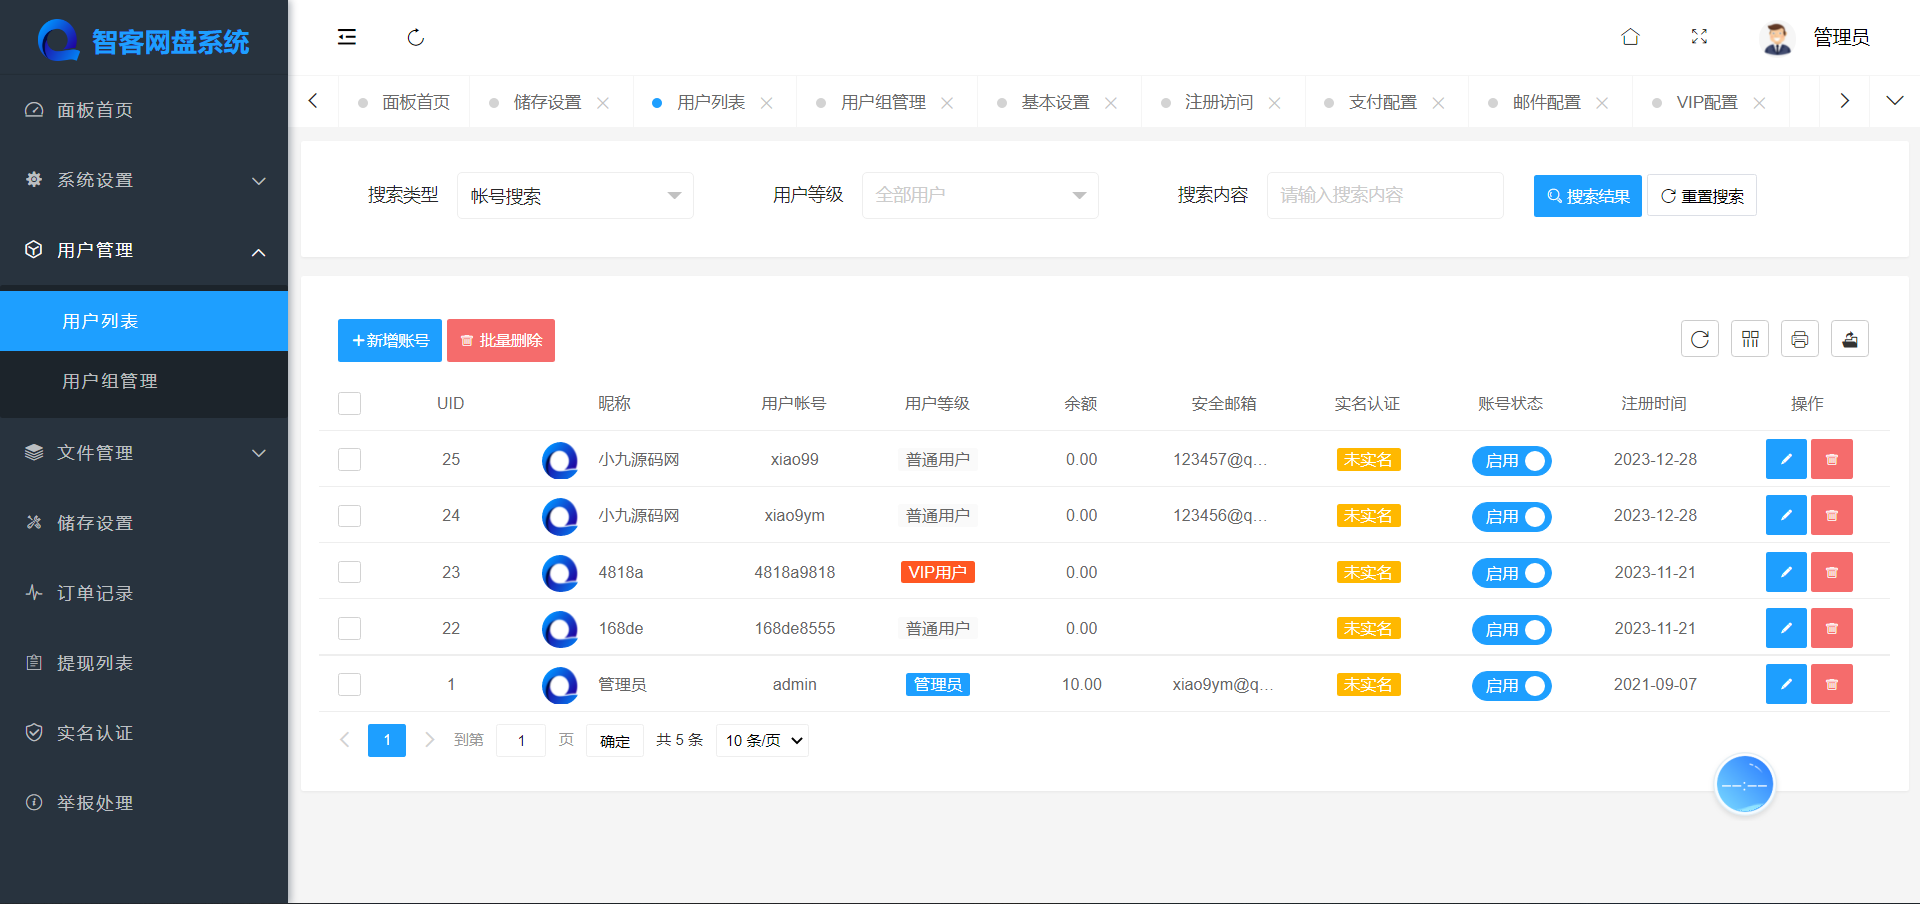Delete the admin account with the trash icon
The height and width of the screenshot is (904, 1920).
[x=1832, y=684]
